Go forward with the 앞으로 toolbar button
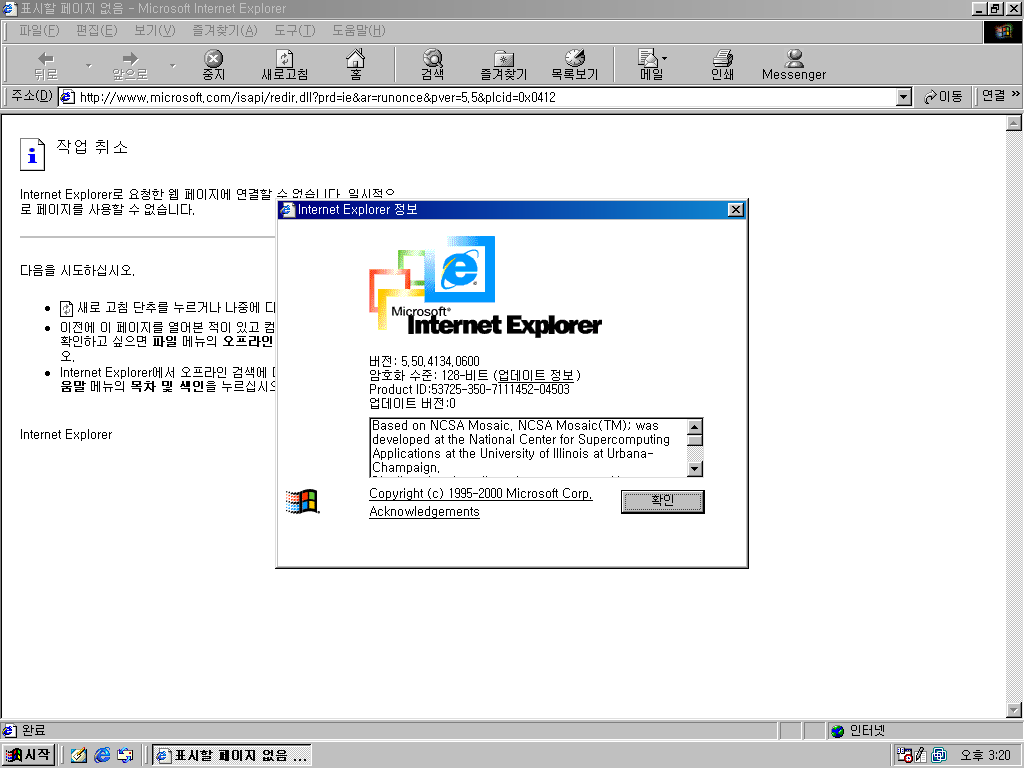Screen dimensions: 1024x768 (130, 65)
